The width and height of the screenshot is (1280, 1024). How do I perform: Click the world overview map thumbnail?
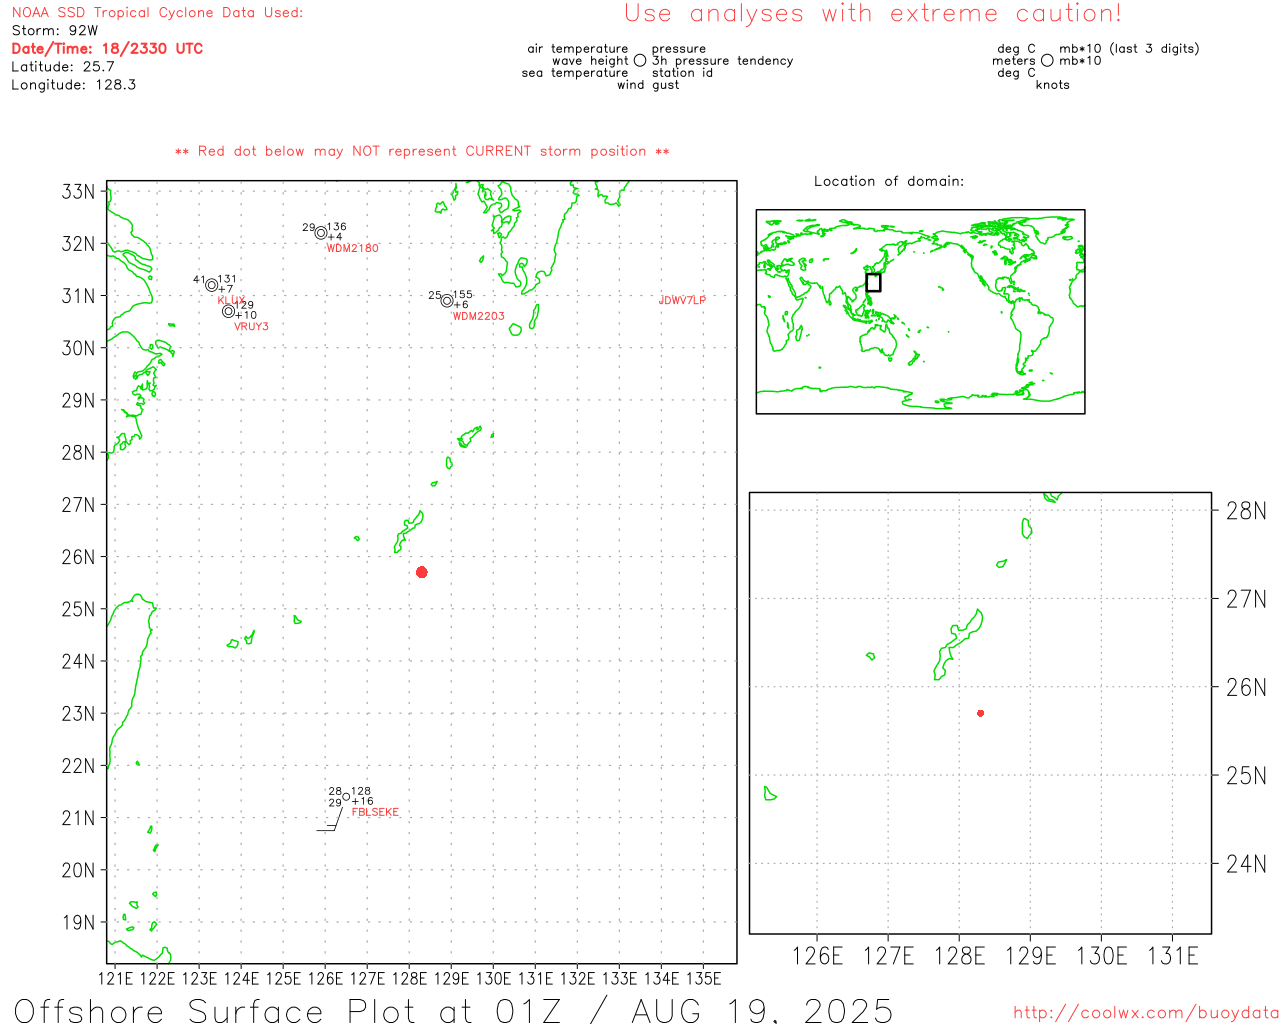(920, 312)
